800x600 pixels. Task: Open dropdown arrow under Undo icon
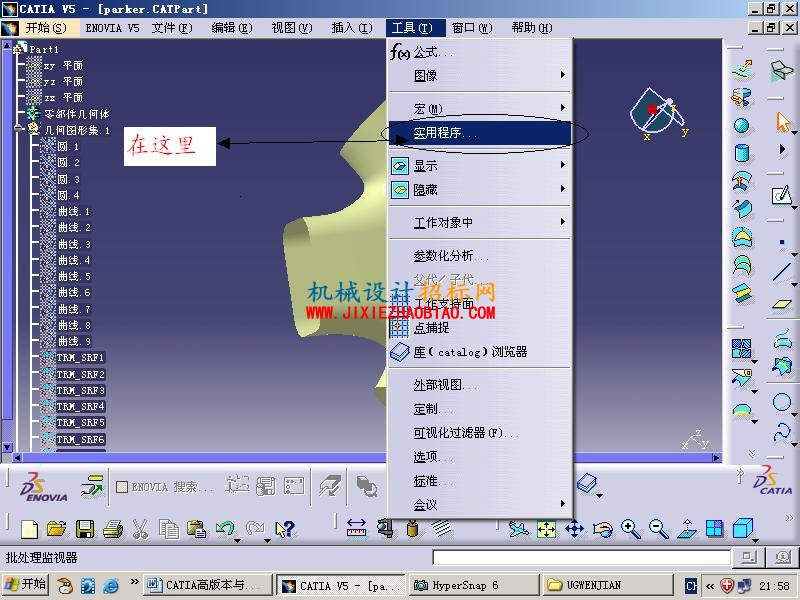point(237,540)
